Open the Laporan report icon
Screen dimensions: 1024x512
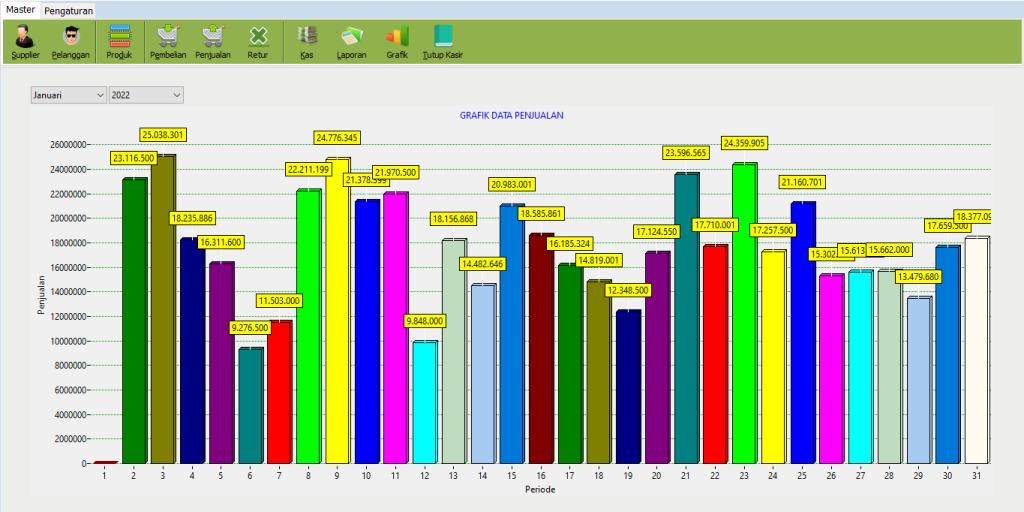pyautogui.click(x=351, y=42)
